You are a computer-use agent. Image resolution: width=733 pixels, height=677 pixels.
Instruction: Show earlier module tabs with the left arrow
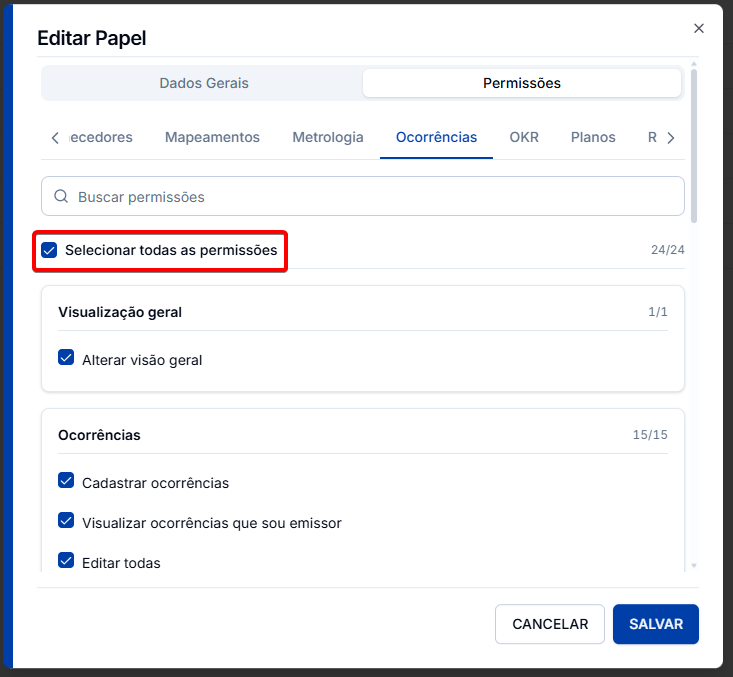coord(55,138)
